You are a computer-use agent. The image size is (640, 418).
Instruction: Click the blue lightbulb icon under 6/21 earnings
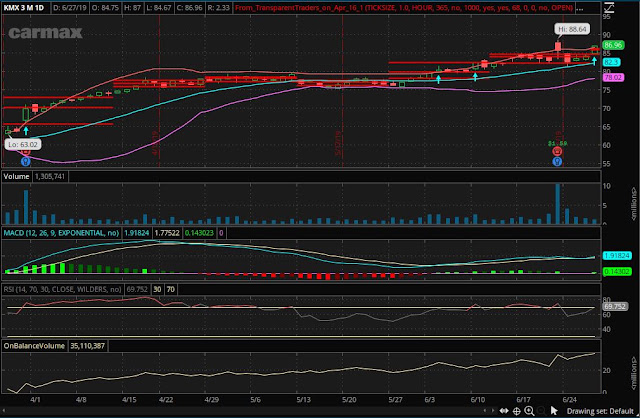click(x=557, y=162)
